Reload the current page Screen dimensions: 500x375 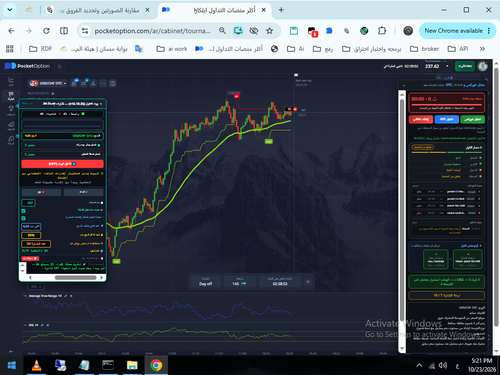pos(46,31)
